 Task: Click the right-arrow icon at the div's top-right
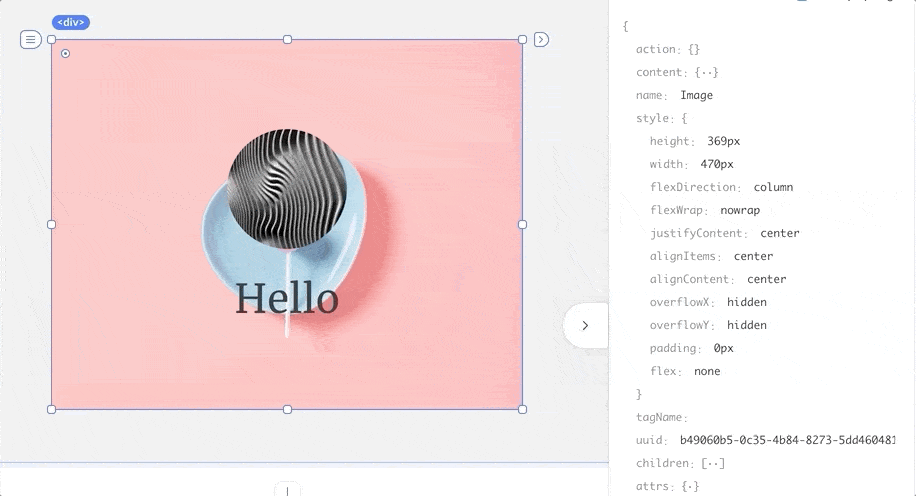[x=542, y=40]
